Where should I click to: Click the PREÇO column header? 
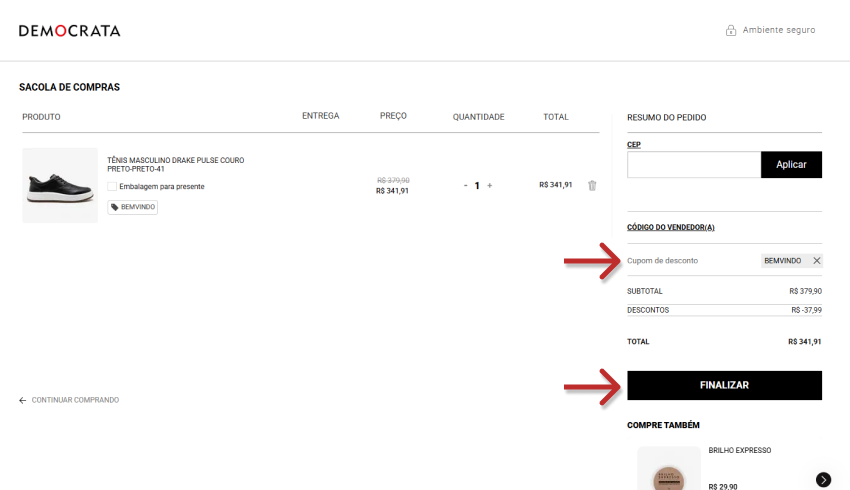[x=393, y=116]
